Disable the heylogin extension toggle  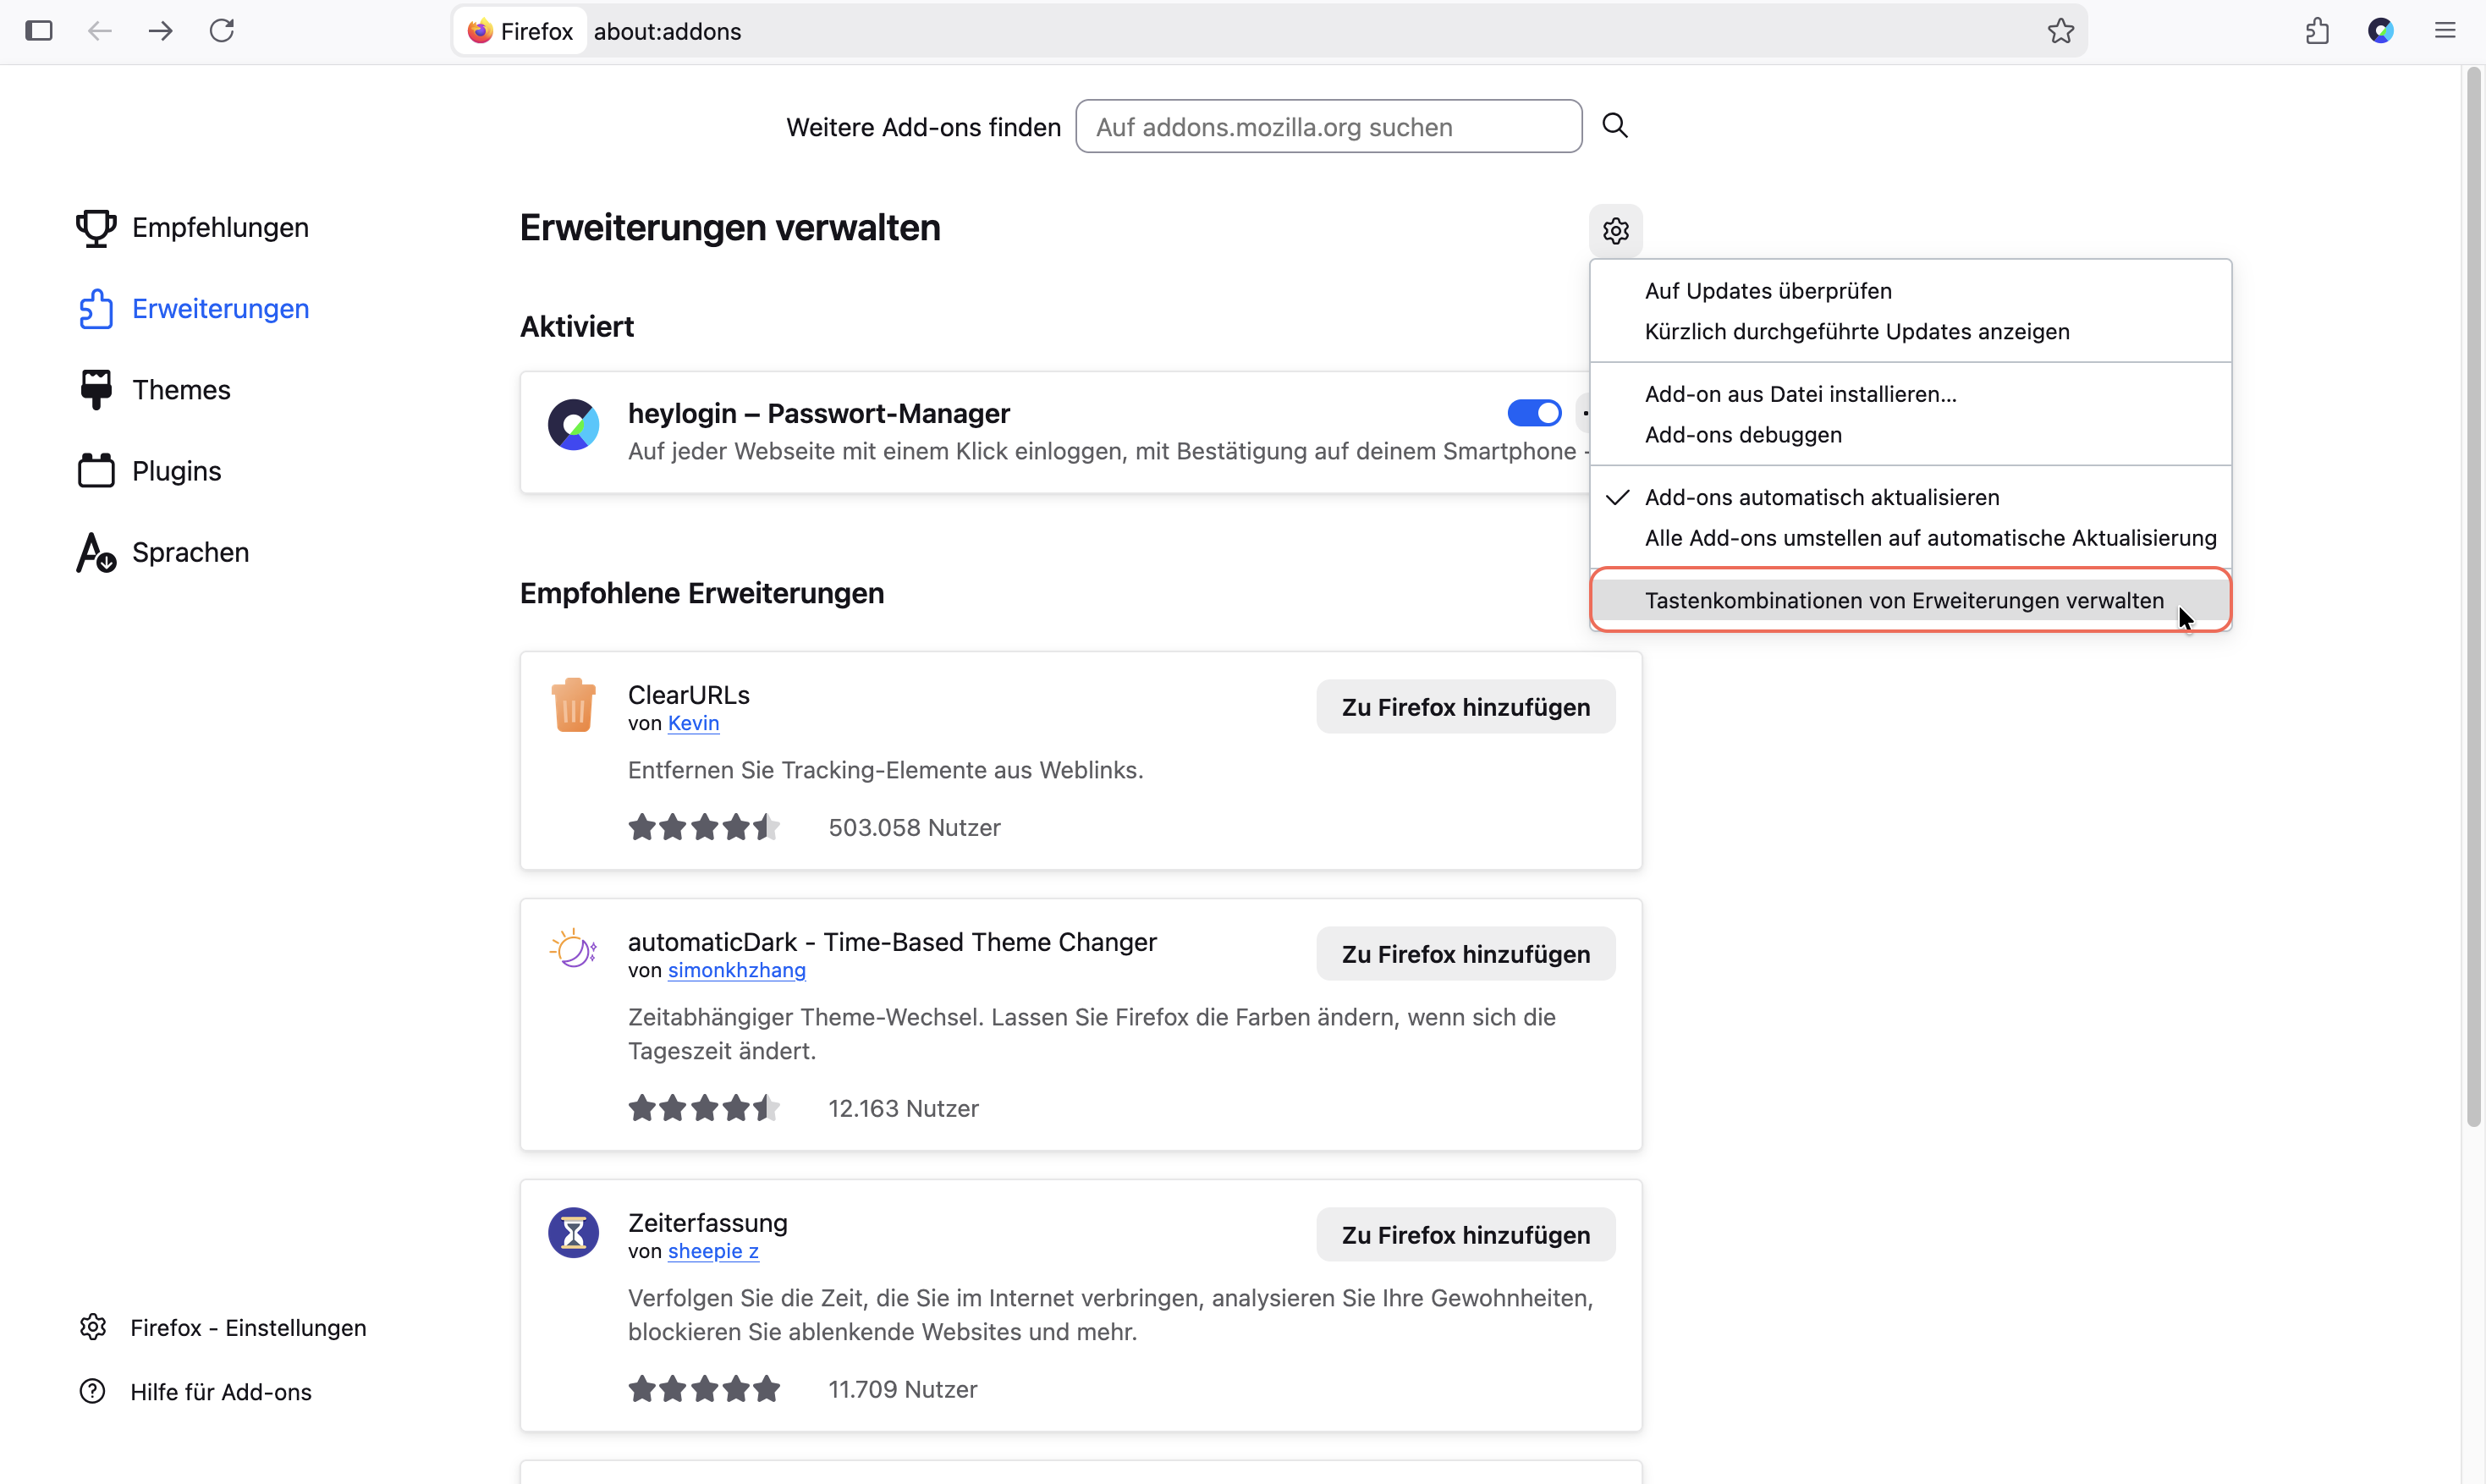click(x=1534, y=413)
